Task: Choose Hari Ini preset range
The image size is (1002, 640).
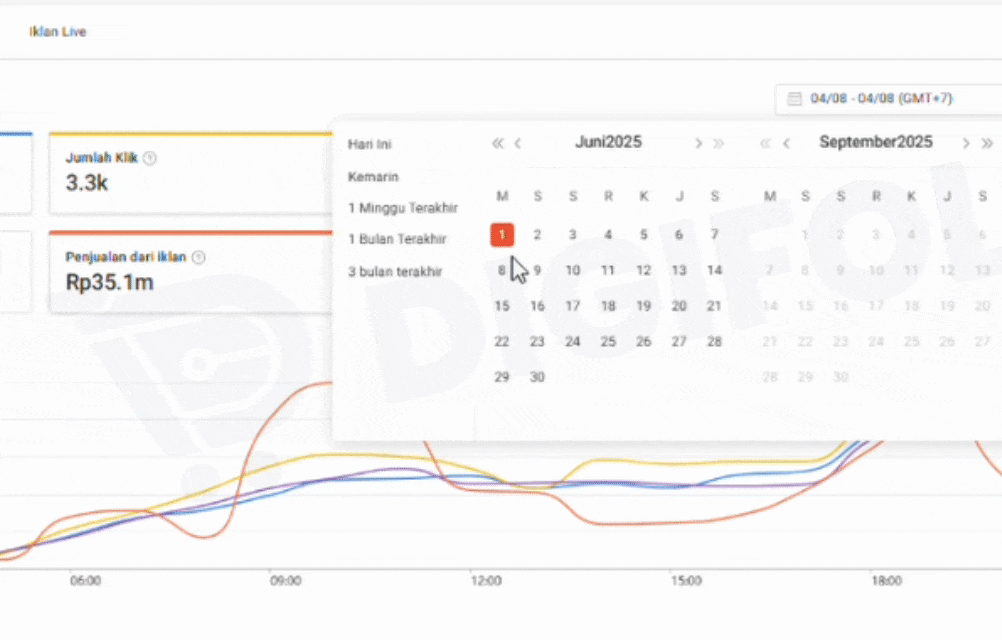Action: pos(370,144)
